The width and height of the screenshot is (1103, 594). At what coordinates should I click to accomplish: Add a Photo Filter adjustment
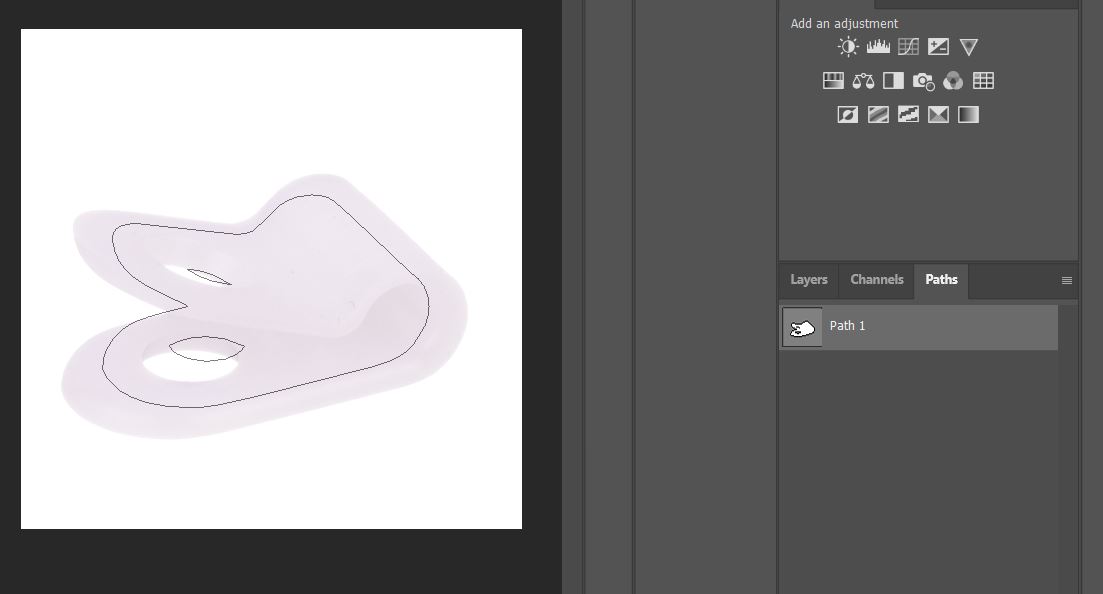point(923,81)
